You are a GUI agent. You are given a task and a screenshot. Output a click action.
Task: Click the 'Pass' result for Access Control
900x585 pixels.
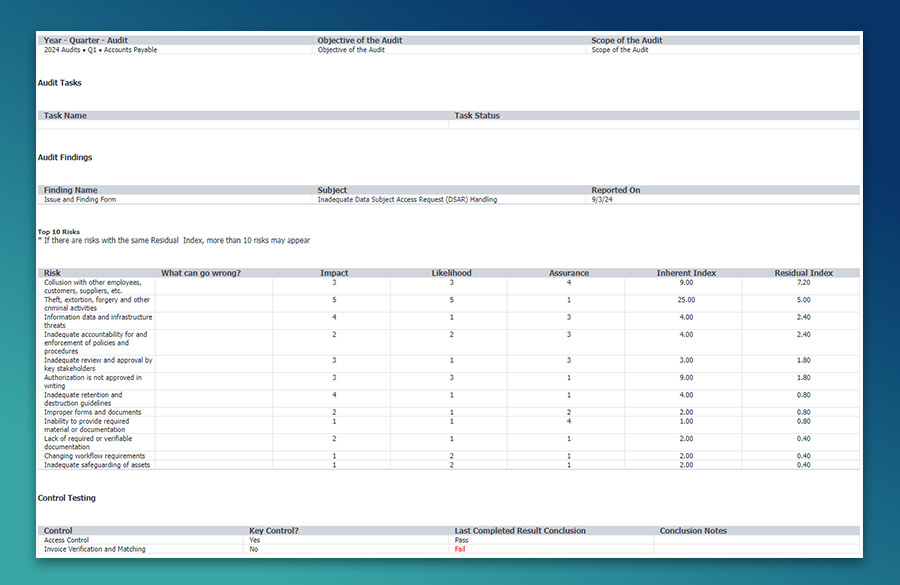click(x=461, y=540)
